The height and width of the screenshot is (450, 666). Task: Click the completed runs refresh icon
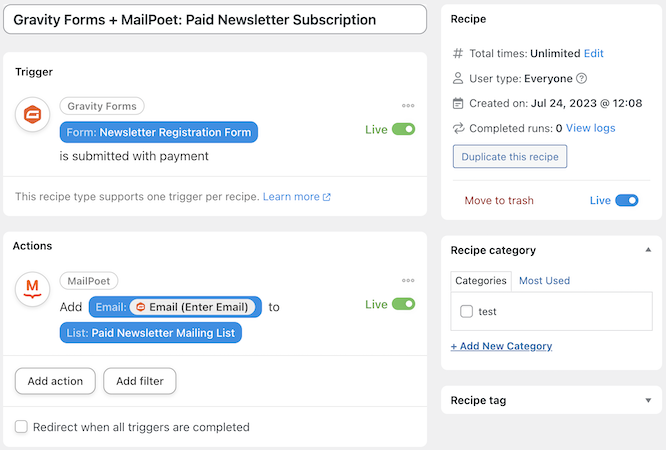pos(458,128)
